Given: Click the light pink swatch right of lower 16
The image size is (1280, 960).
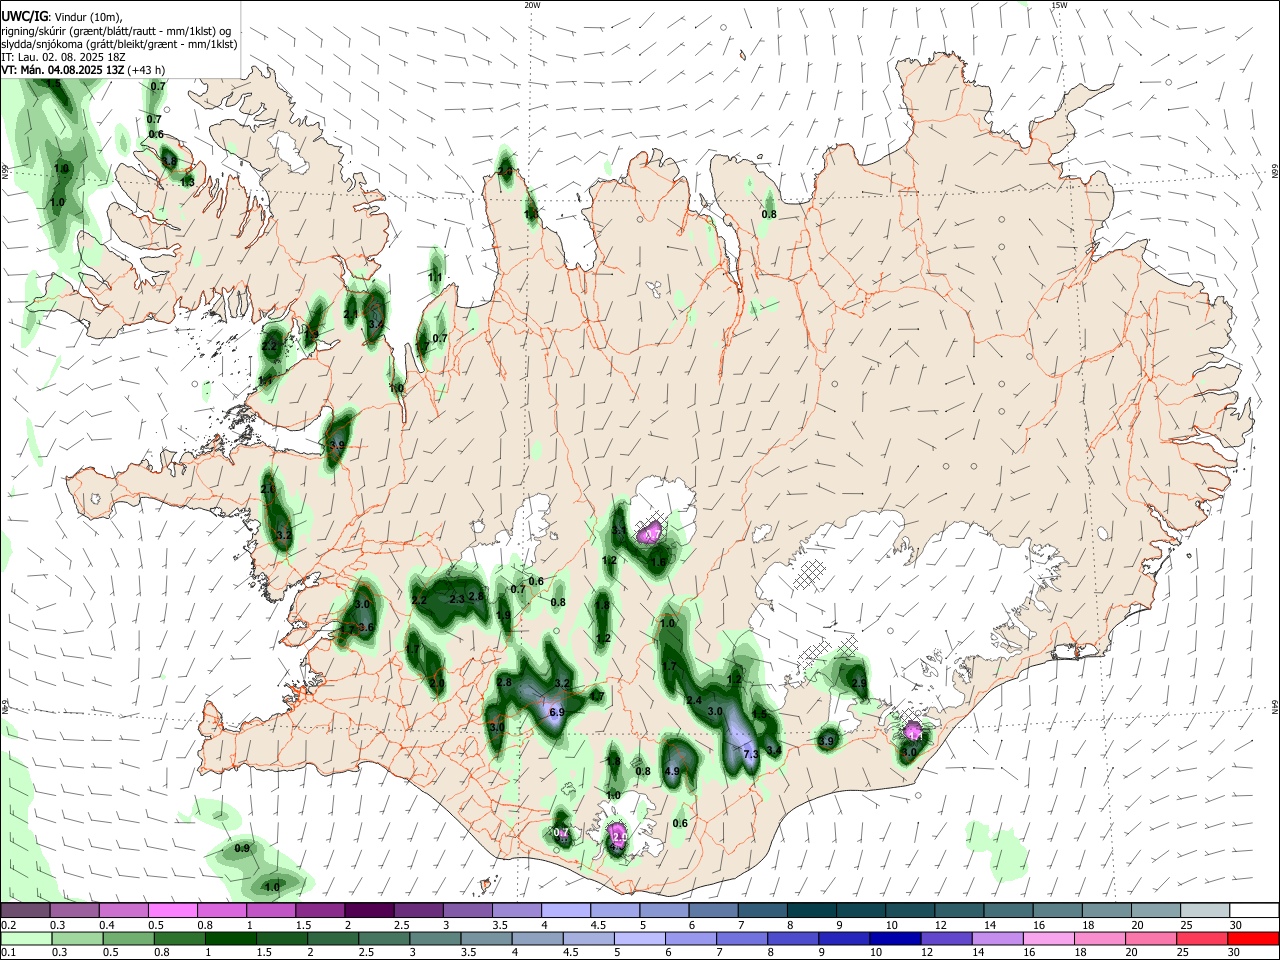Looking at the screenshot, I should point(1048,938).
